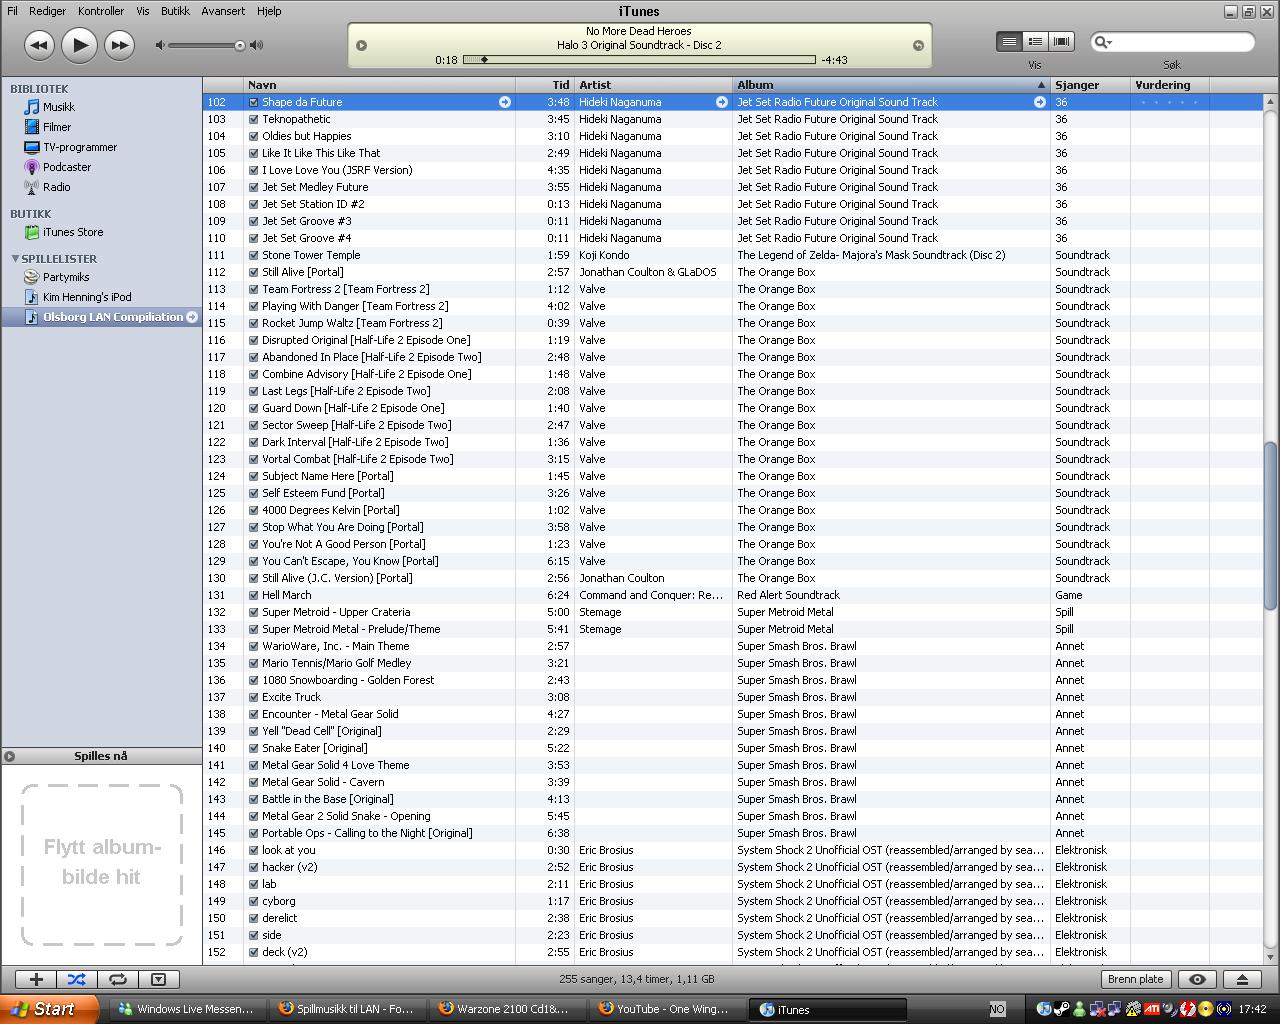Click the eject disc button

coord(1242,979)
